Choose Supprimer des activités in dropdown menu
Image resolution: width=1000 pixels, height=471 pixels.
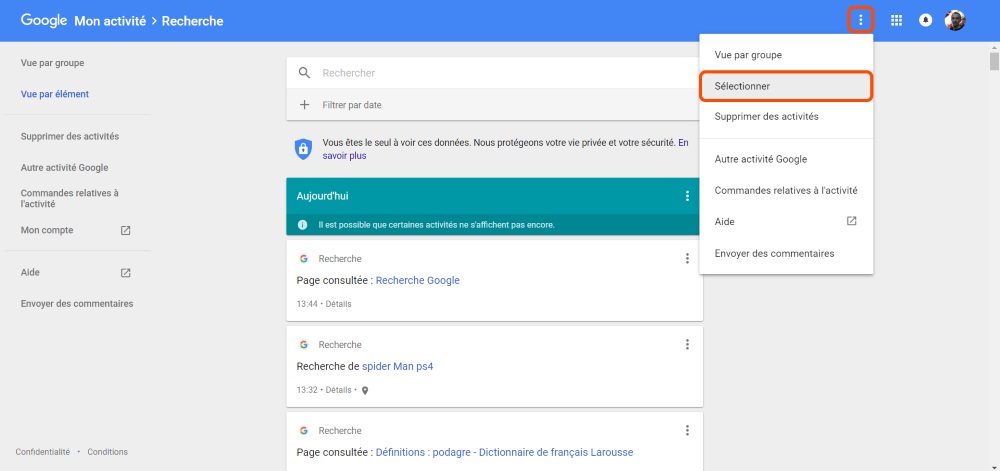coord(786,117)
